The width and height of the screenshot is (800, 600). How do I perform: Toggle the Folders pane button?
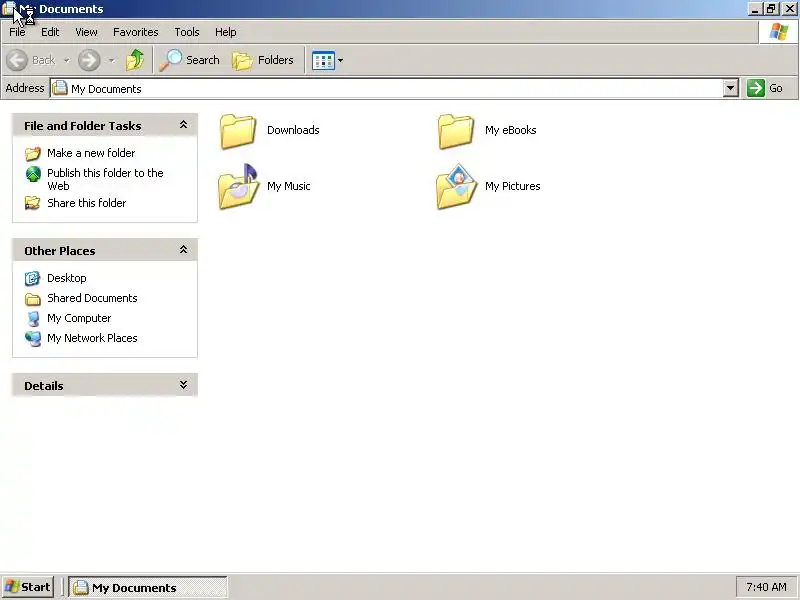(263, 60)
